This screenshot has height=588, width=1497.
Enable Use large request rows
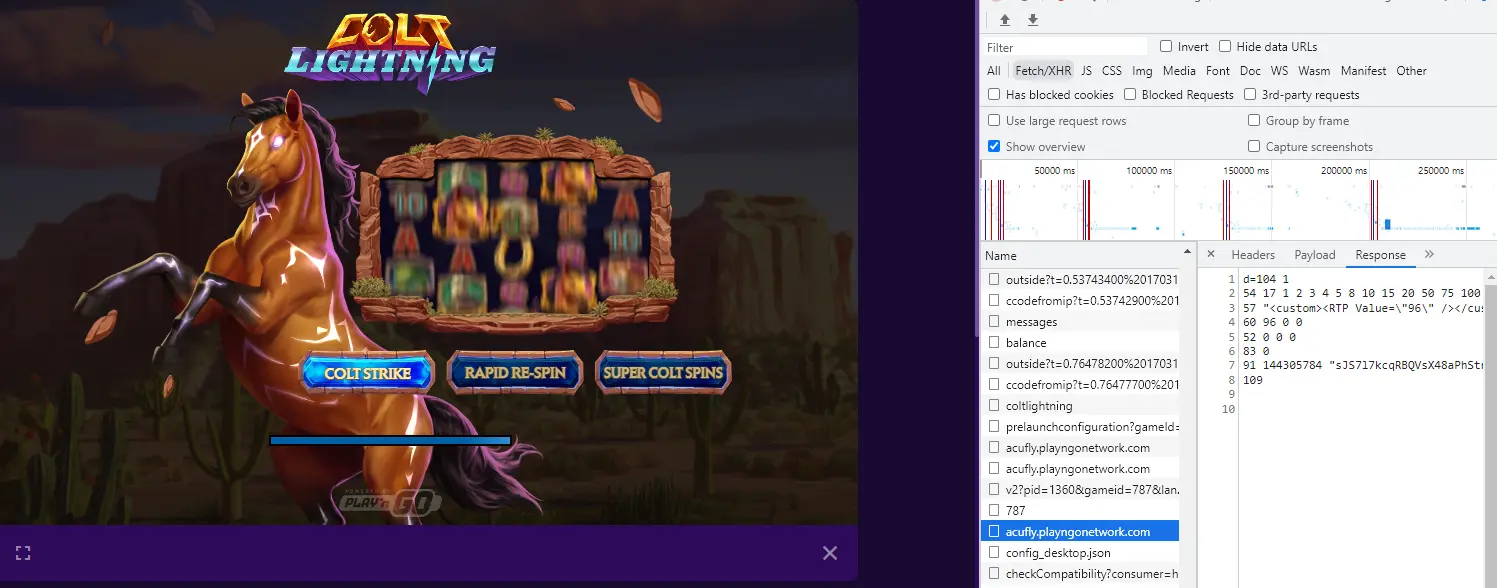pos(994,121)
